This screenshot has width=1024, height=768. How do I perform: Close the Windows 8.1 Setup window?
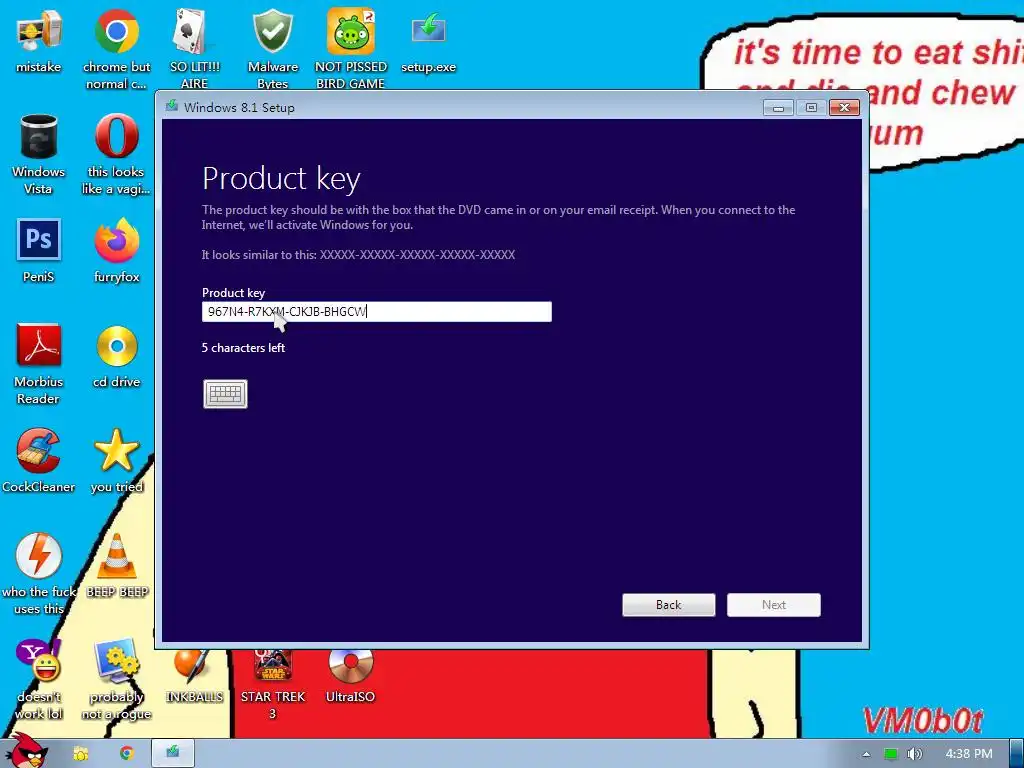click(844, 108)
